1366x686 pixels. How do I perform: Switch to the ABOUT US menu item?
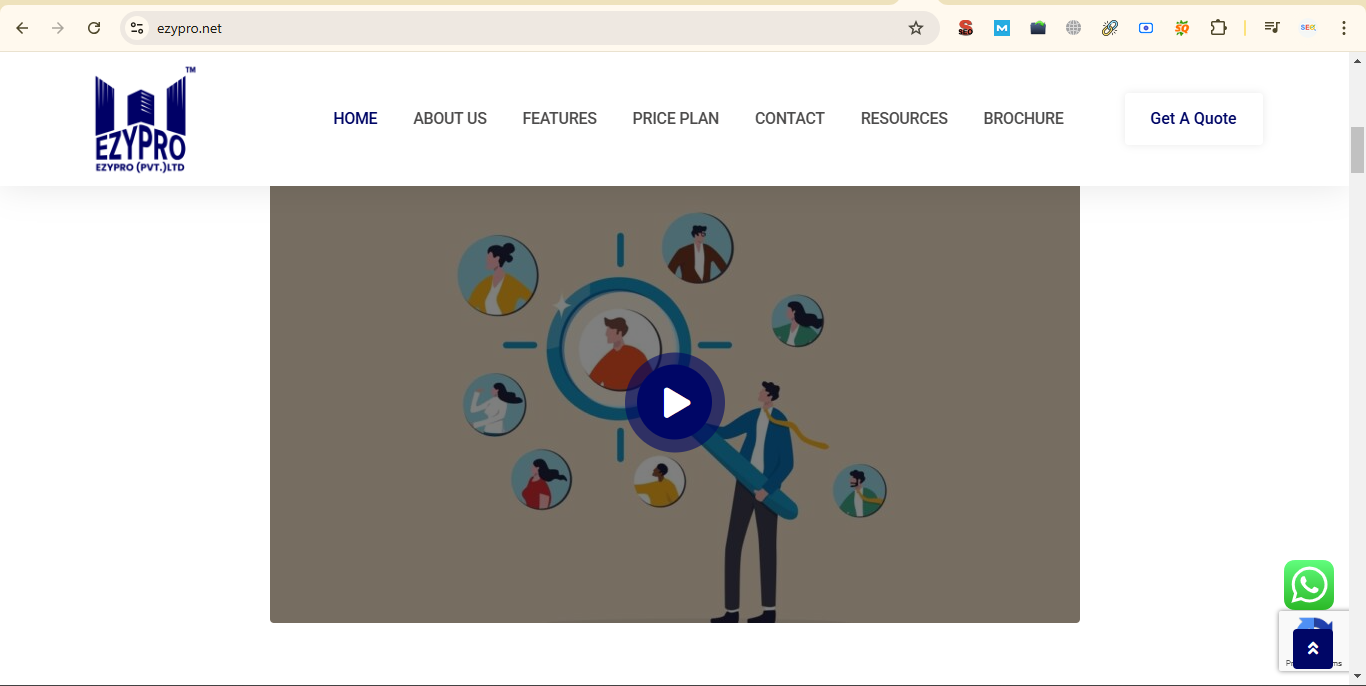pyautogui.click(x=449, y=118)
